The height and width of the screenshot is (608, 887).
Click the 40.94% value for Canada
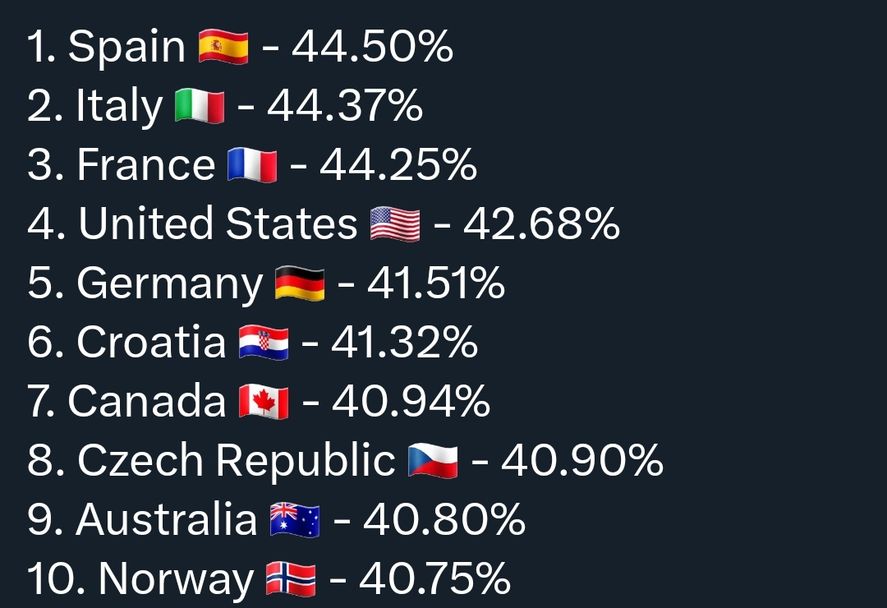click(x=411, y=402)
